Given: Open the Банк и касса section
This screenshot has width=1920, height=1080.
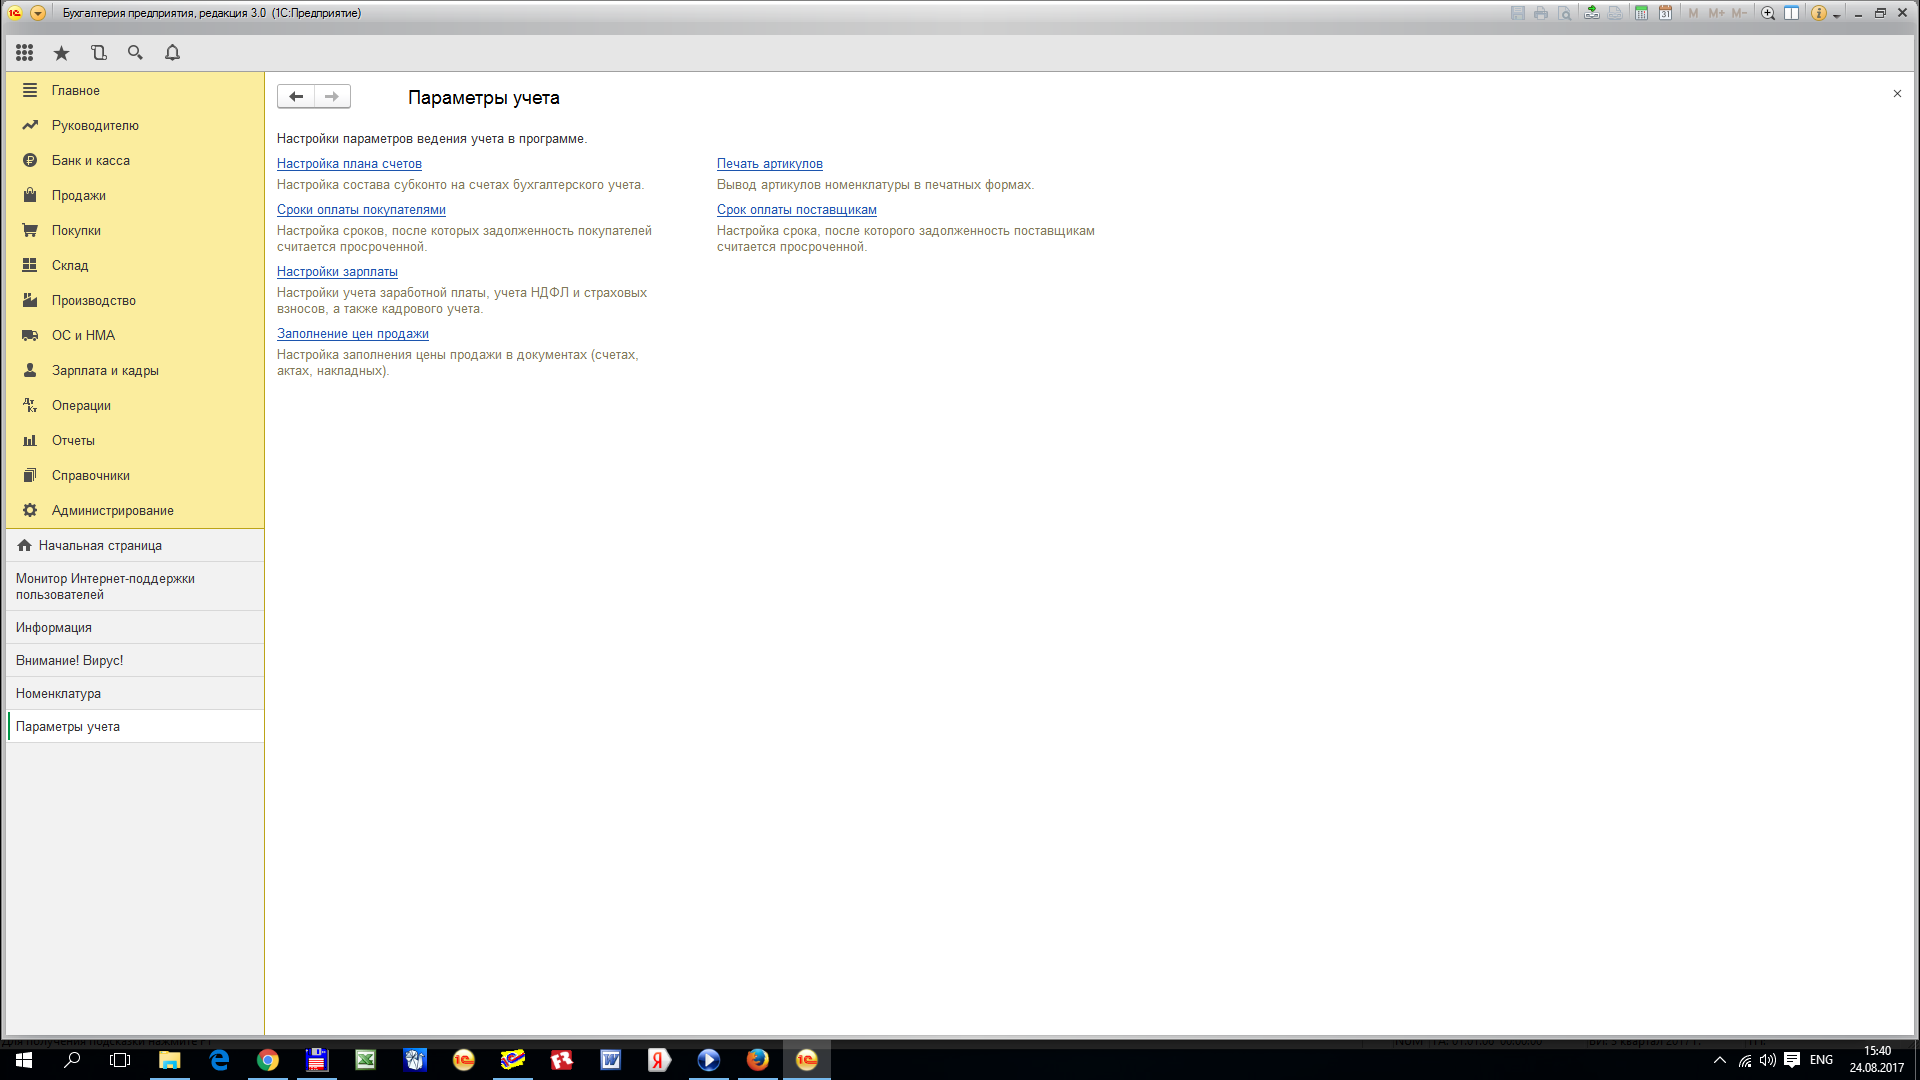Looking at the screenshot, I should tap(90, 160).
